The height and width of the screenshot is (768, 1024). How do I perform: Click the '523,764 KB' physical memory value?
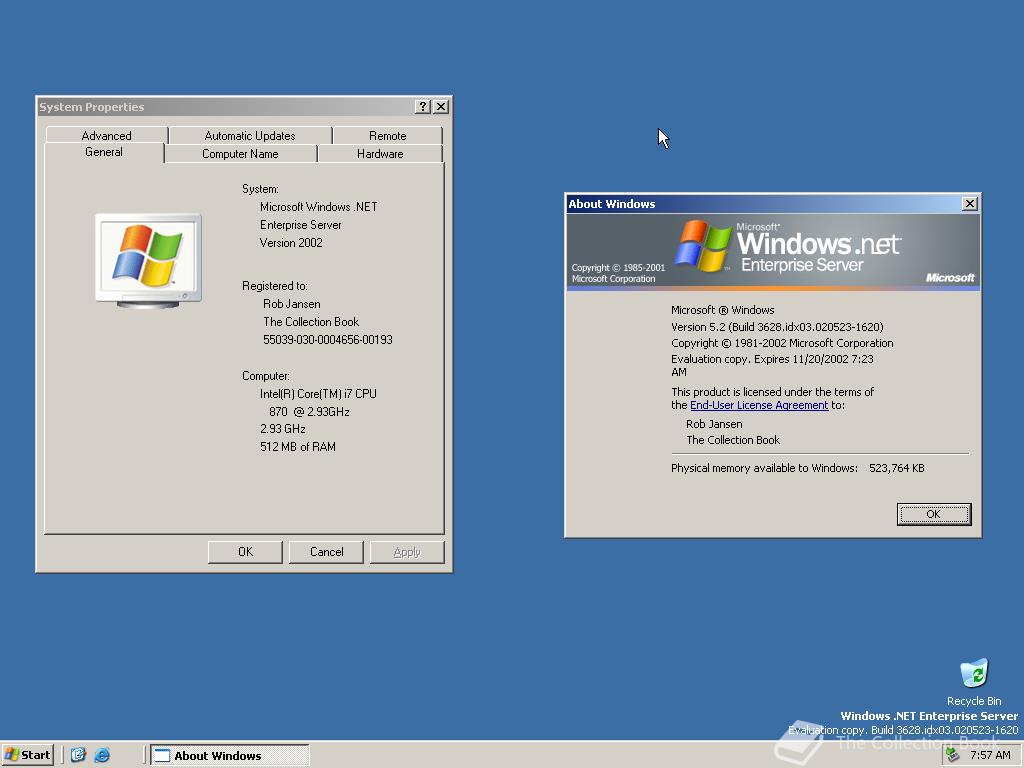click(x=897, y=468)
